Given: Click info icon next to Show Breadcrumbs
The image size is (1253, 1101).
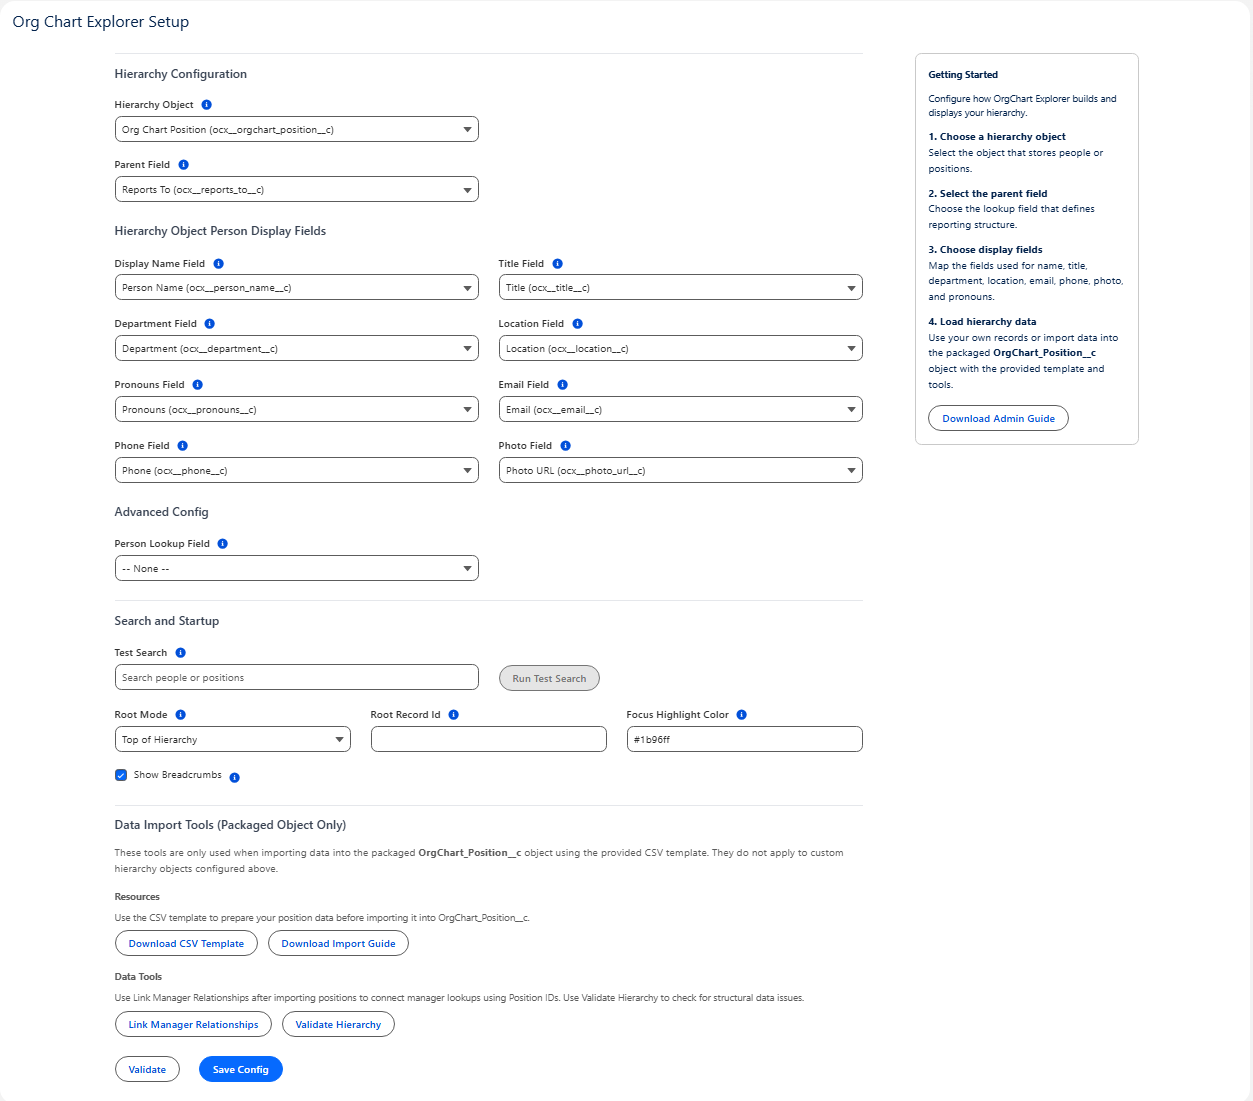Looking at the screenshot, I should click(x=234, y=777).
